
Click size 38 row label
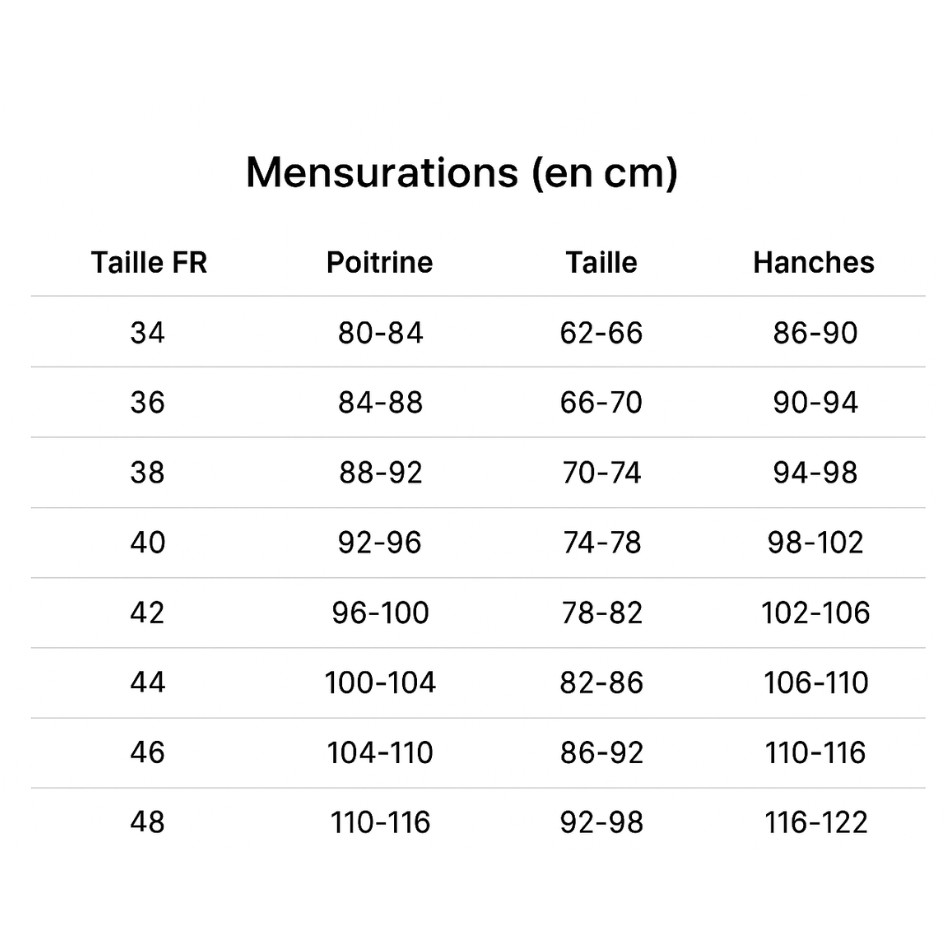click(x=147, y=473)
